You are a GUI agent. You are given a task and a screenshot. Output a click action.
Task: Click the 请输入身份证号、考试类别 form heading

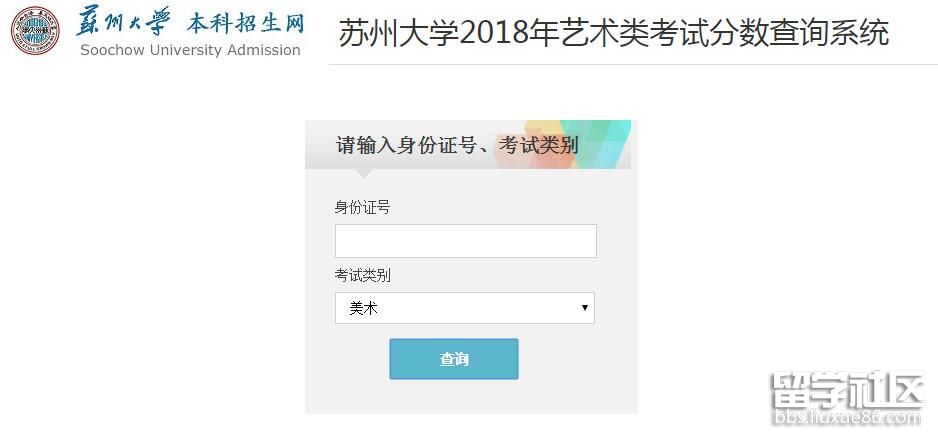click(x=457, y=146)
